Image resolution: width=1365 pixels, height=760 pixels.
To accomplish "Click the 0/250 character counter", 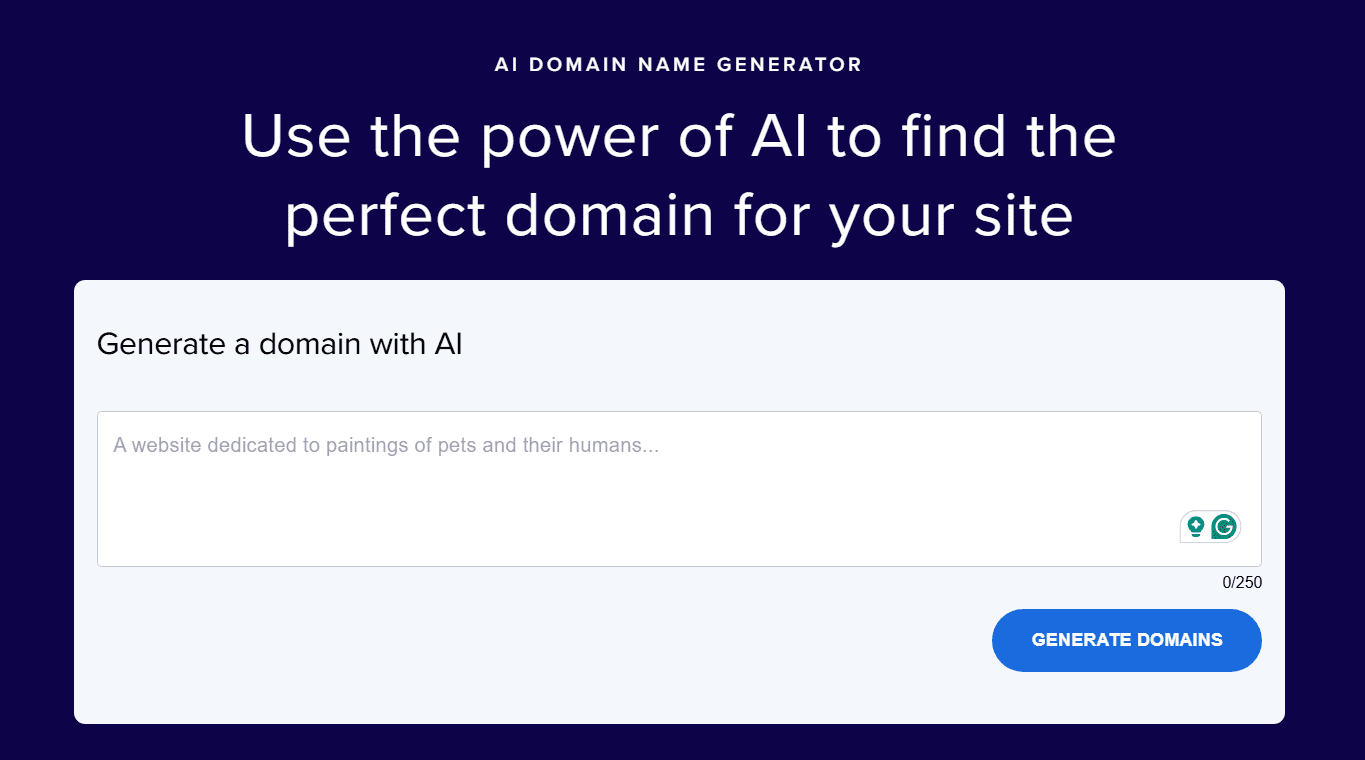I will [x=1241, y=582].
